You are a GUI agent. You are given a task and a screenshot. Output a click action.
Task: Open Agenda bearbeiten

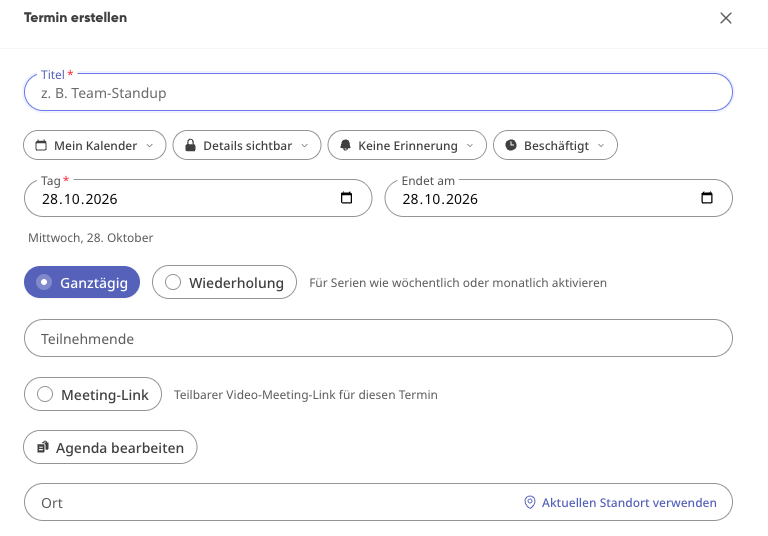pos(110,447)
